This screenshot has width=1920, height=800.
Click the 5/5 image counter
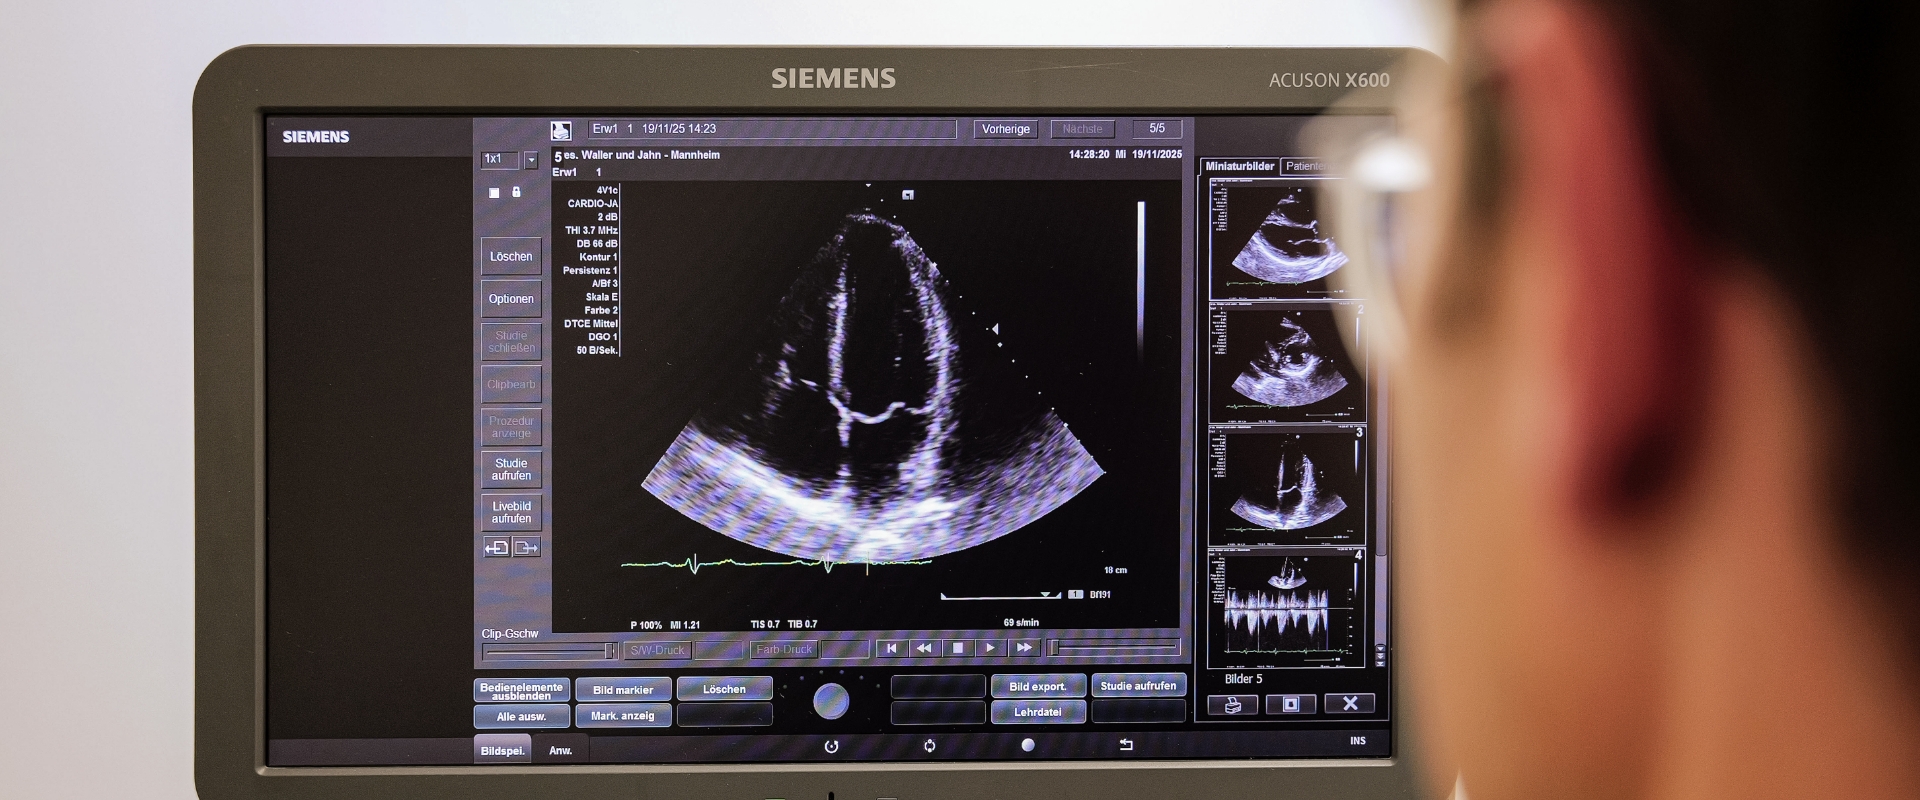coord(1157,129)
